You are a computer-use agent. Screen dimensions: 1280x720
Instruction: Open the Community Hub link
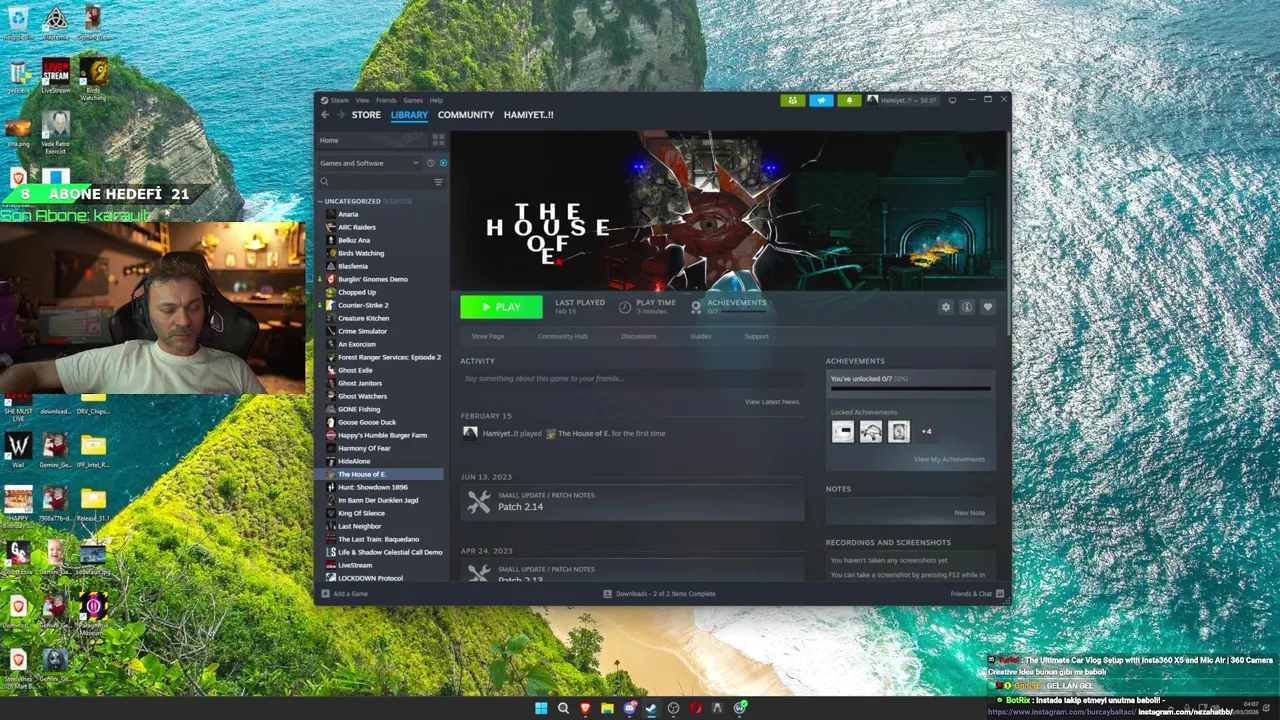tap(562, 336)
